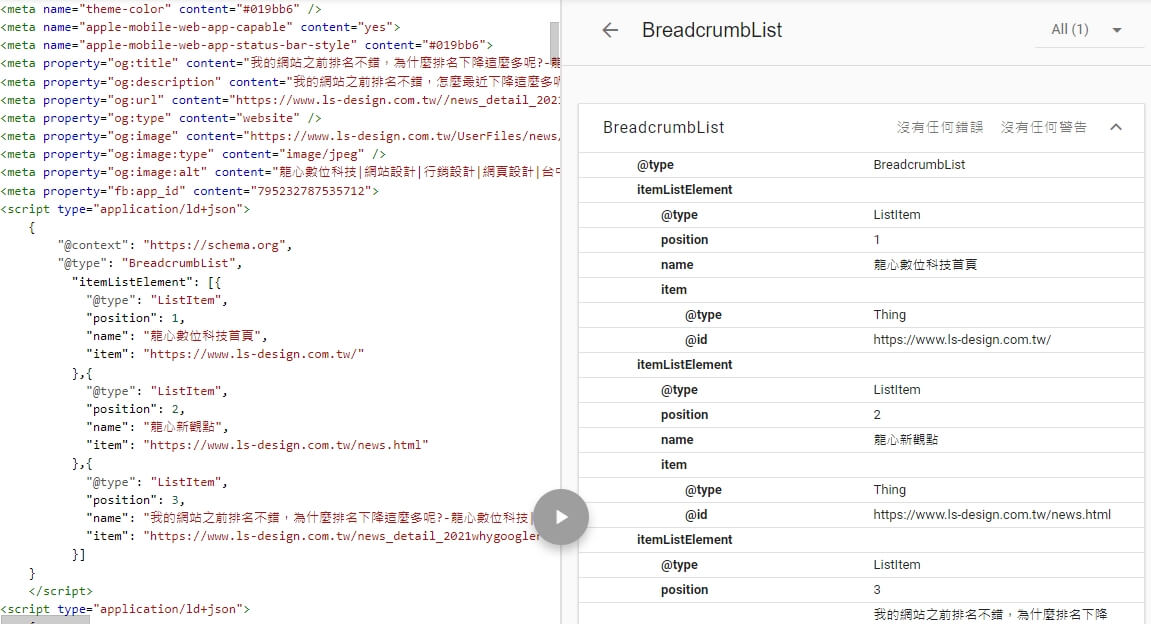
Task: Click the 沒有任何警告 status label
Action: click(1043, 127)
